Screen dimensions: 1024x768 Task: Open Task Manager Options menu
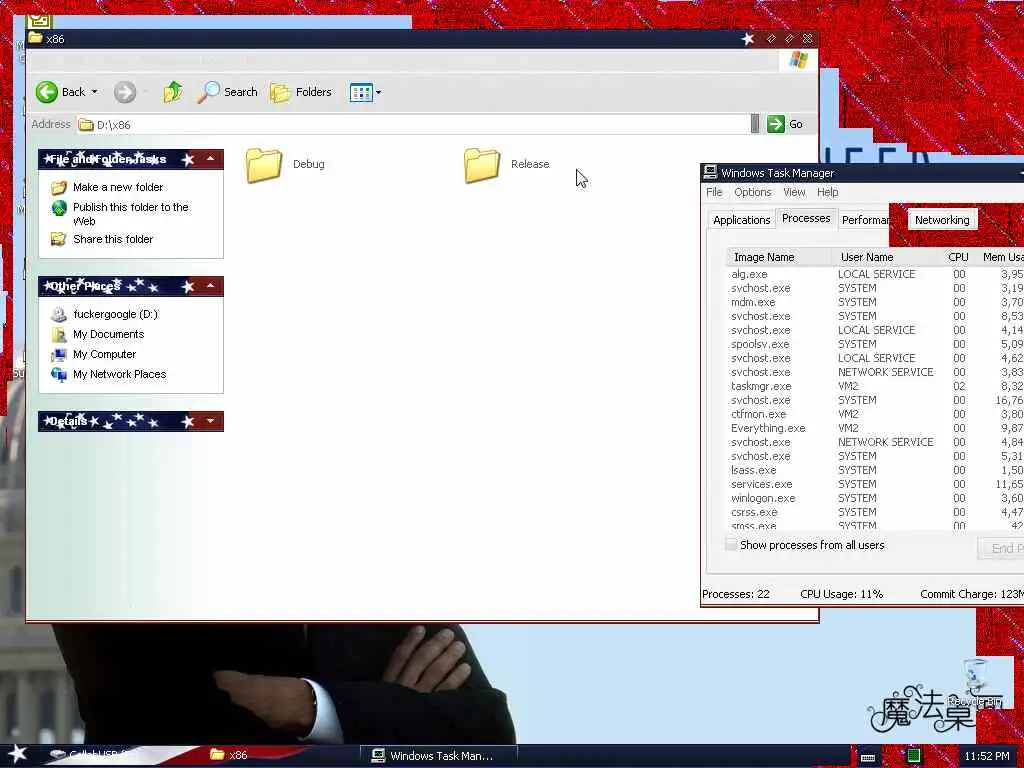(x=752, y=192)
